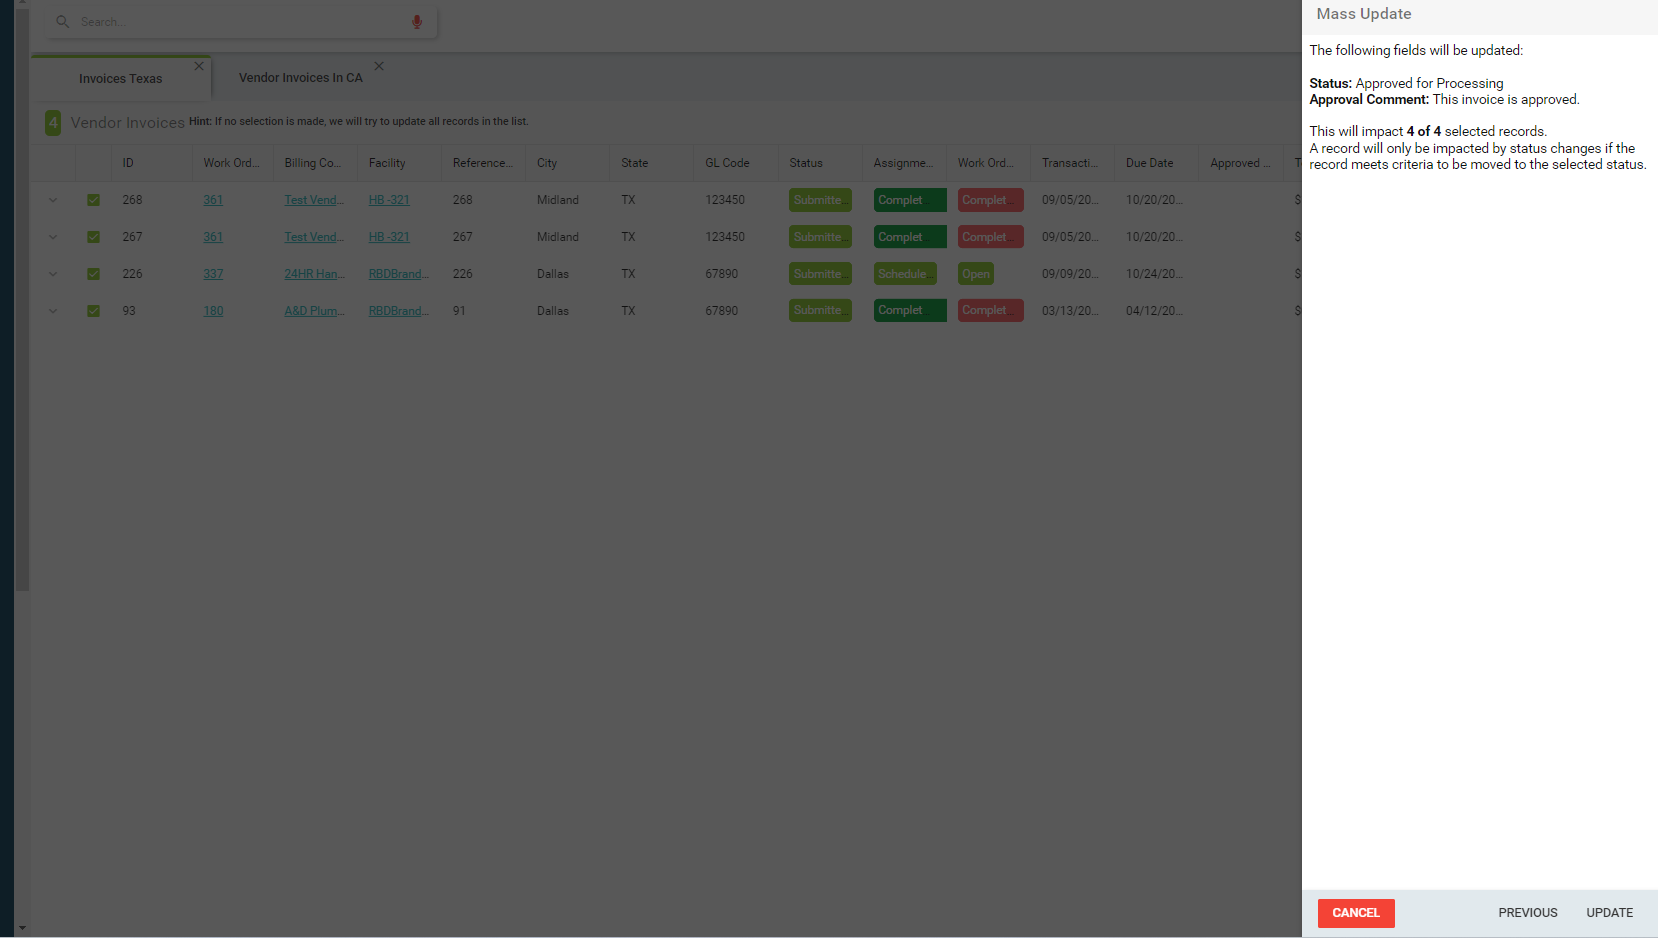Click the search magnifier icon
1658x938 pixels.
62,21
